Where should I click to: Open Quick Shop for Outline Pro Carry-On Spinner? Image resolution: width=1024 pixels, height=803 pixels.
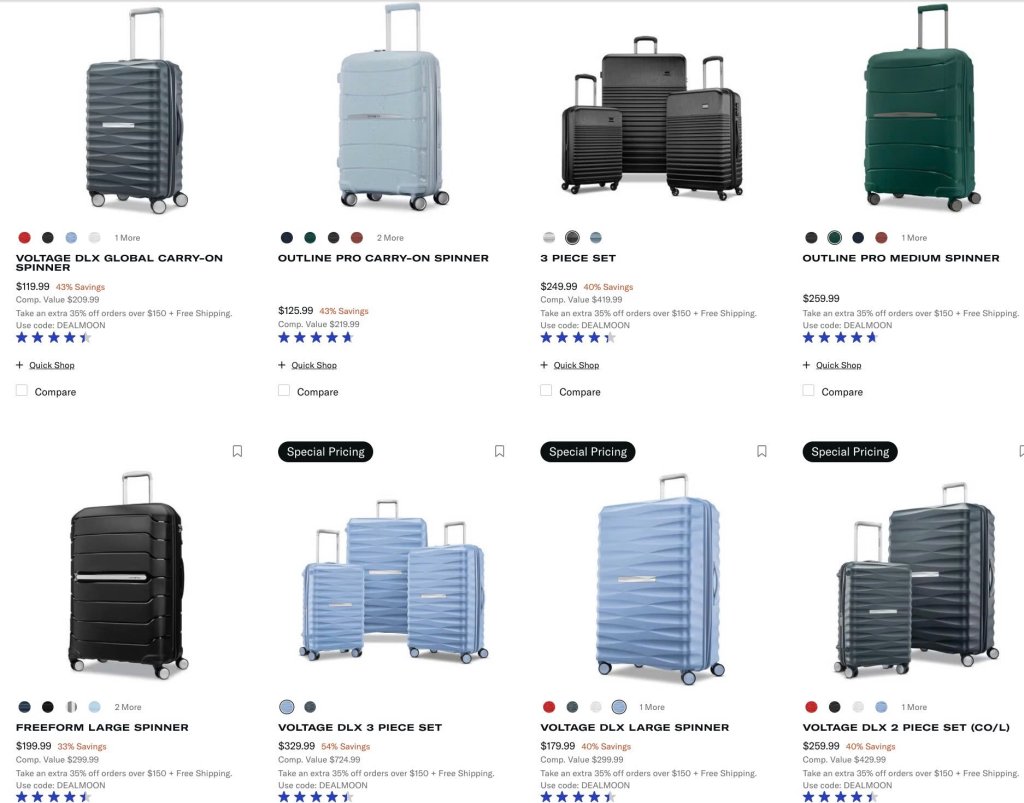coord(314,365)
